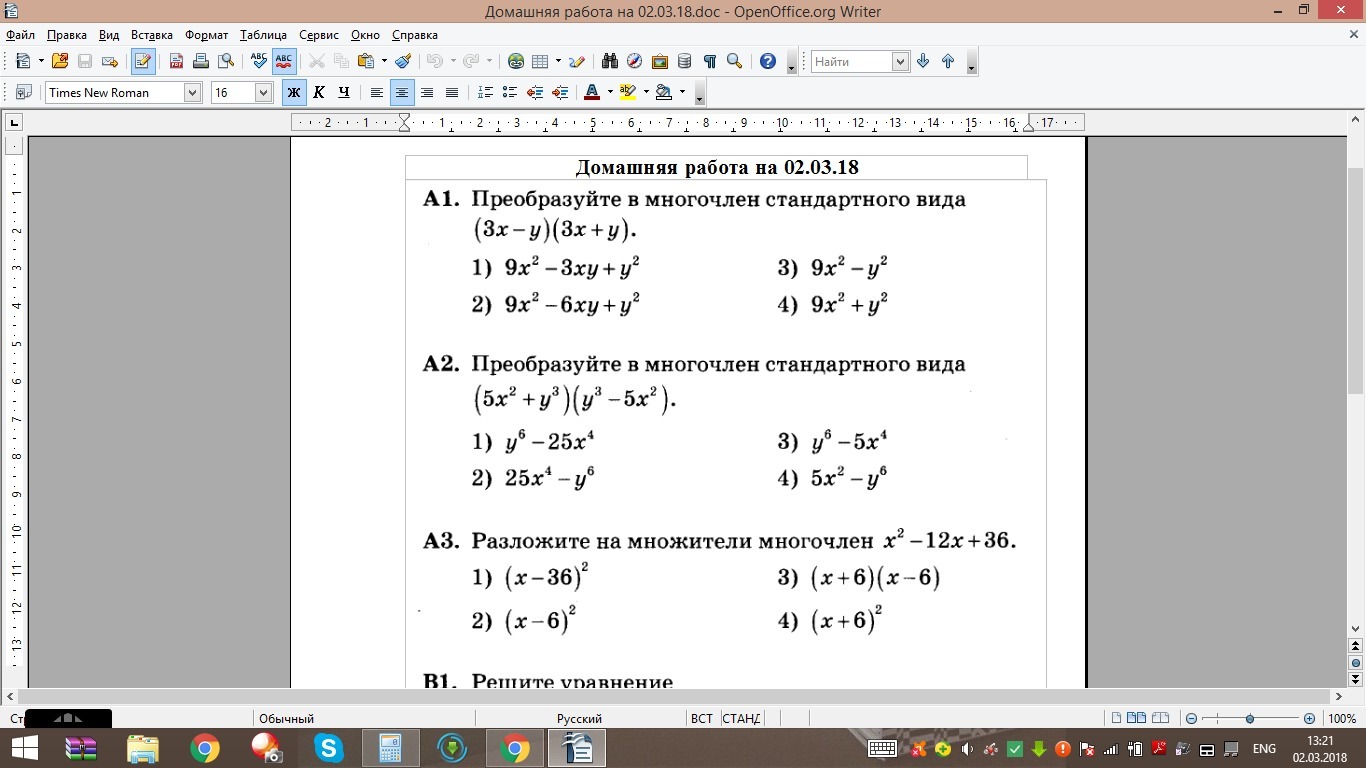
Task: Open the Формат menu
Action: pyautogui.click(x=207, y=35)
